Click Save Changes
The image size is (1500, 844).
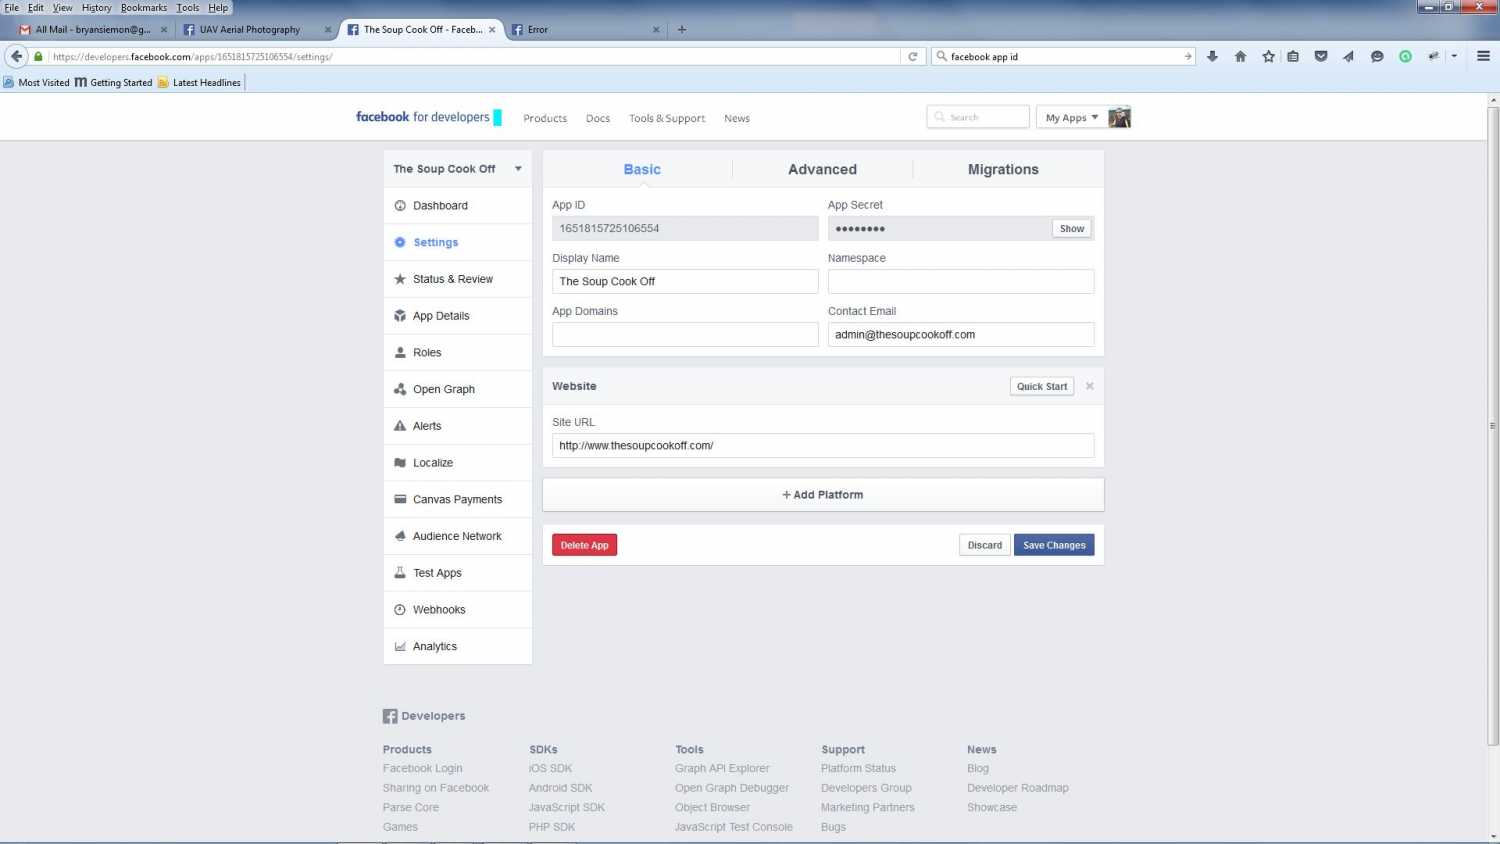pyautogui.click(x=1054, y=545)
